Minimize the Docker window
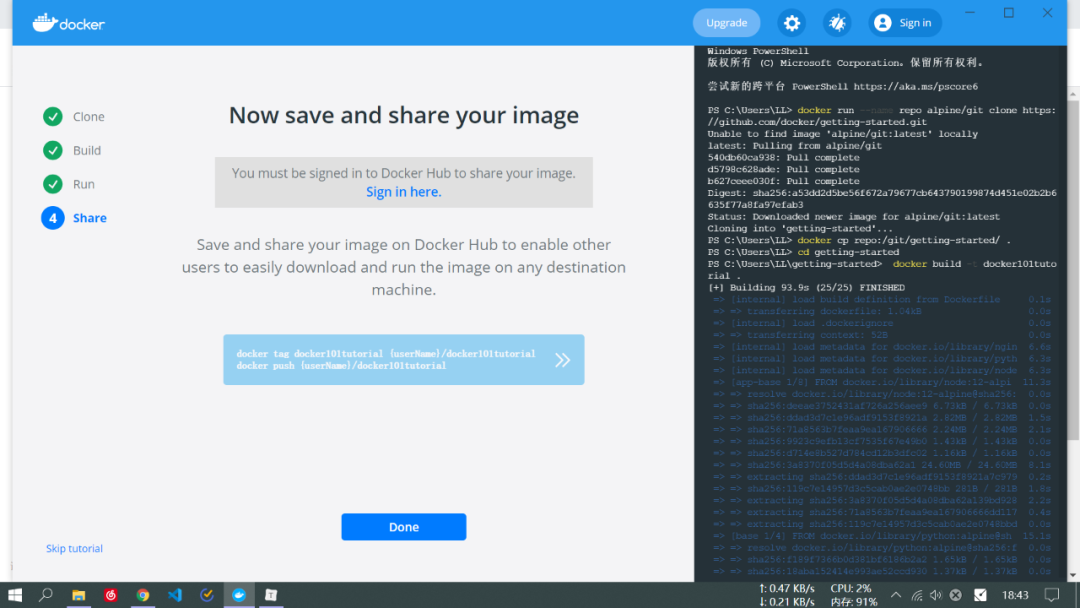The image size is (1080, 608). click(x=970, y=12)
